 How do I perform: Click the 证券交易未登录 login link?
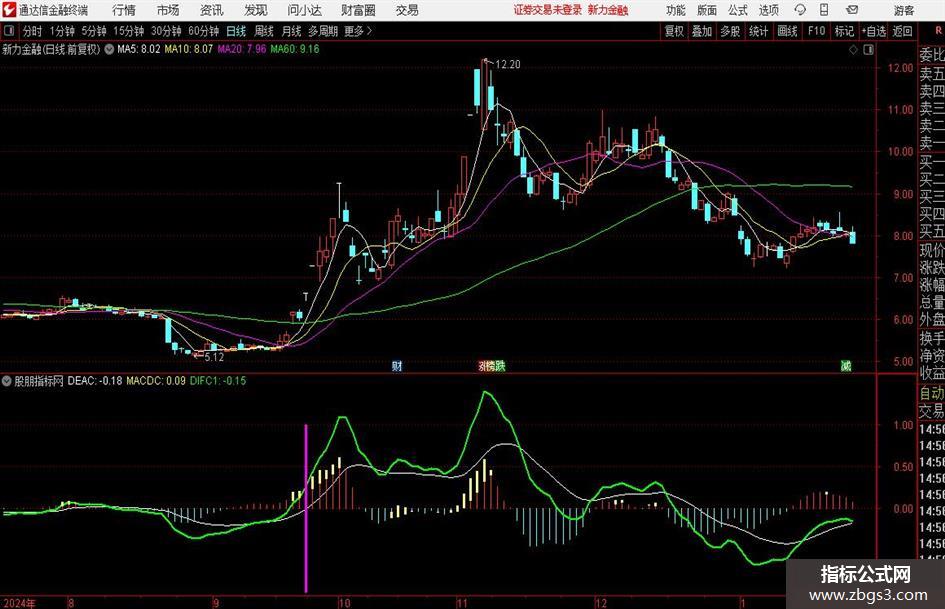pyautogui.click(x=548, y=10)
